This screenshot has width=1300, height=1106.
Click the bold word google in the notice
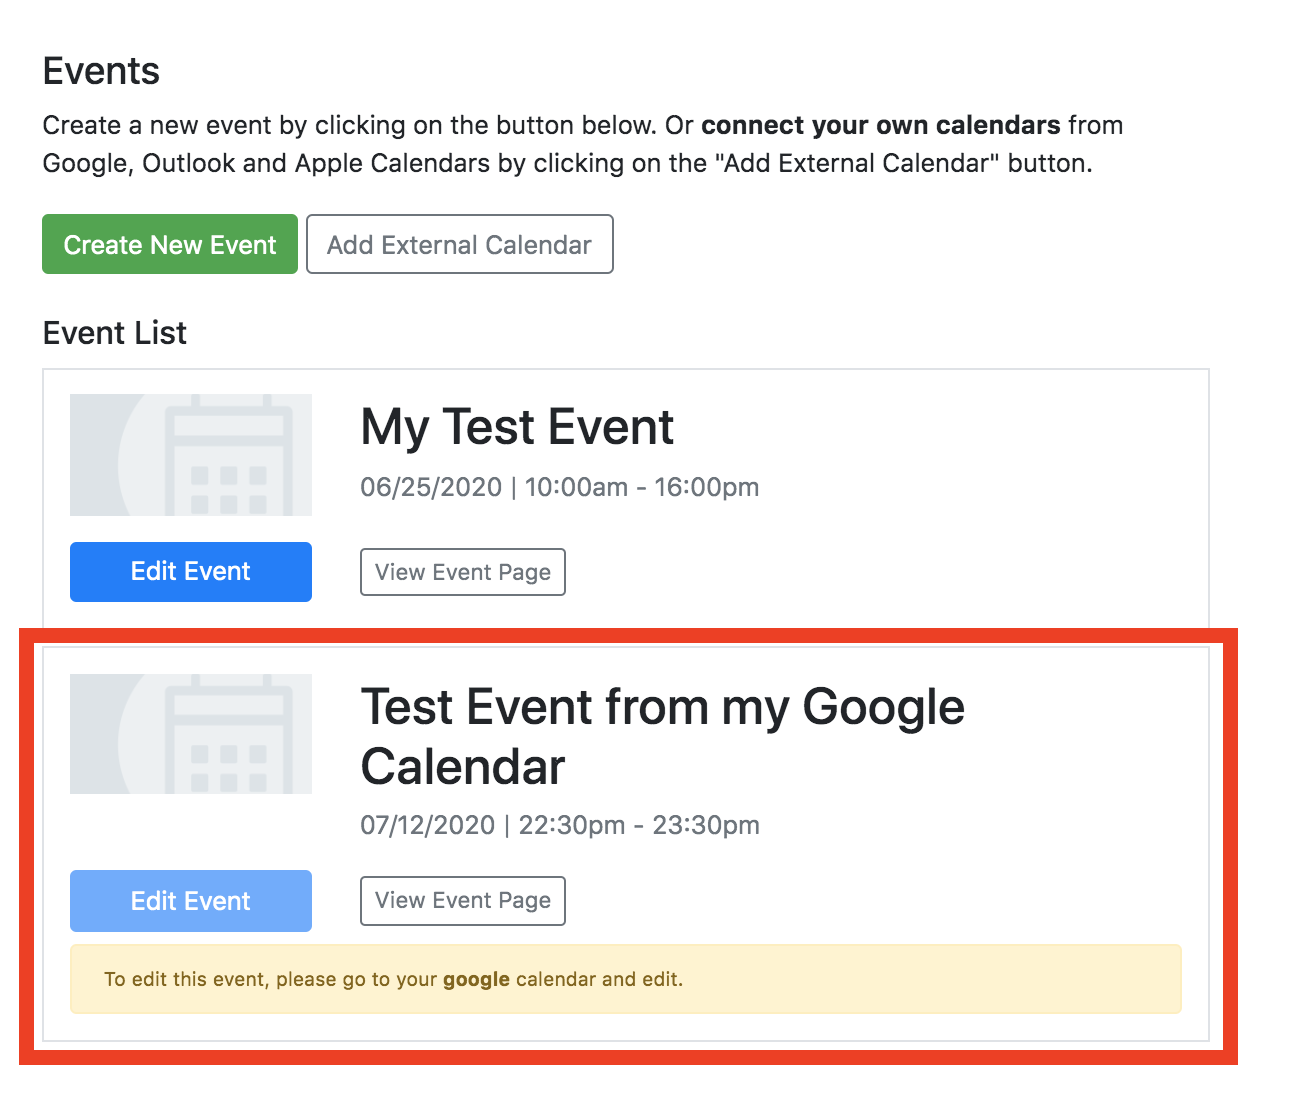tap(476, 979)
